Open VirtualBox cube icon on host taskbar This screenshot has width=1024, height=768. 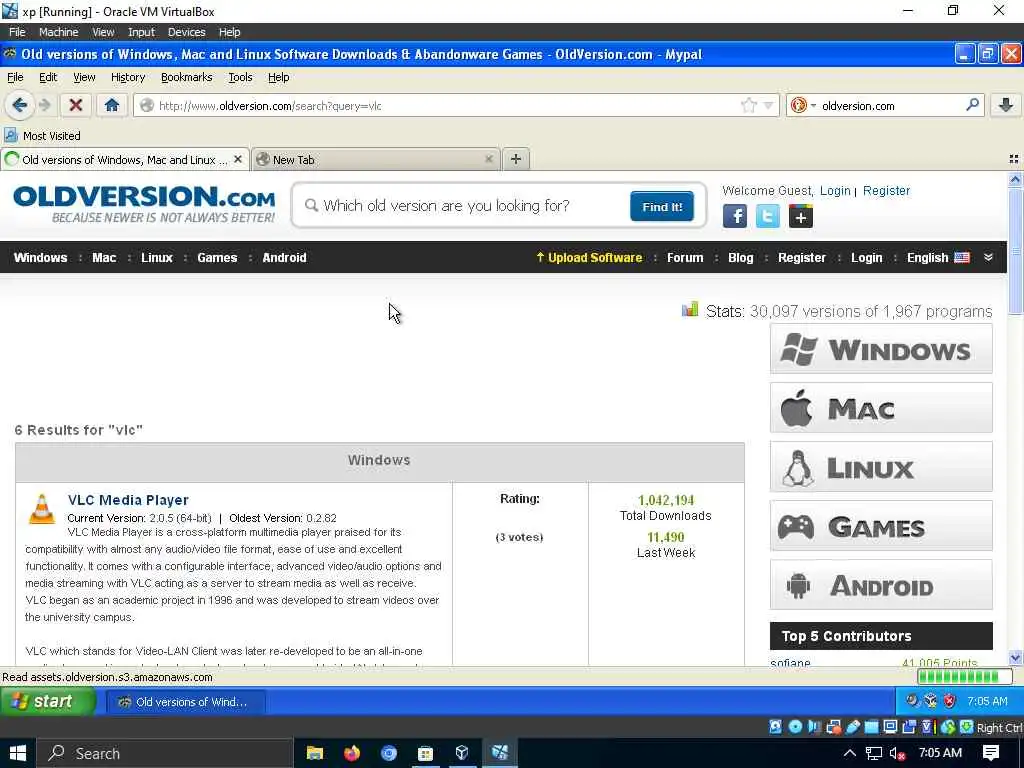pos(462,753)
